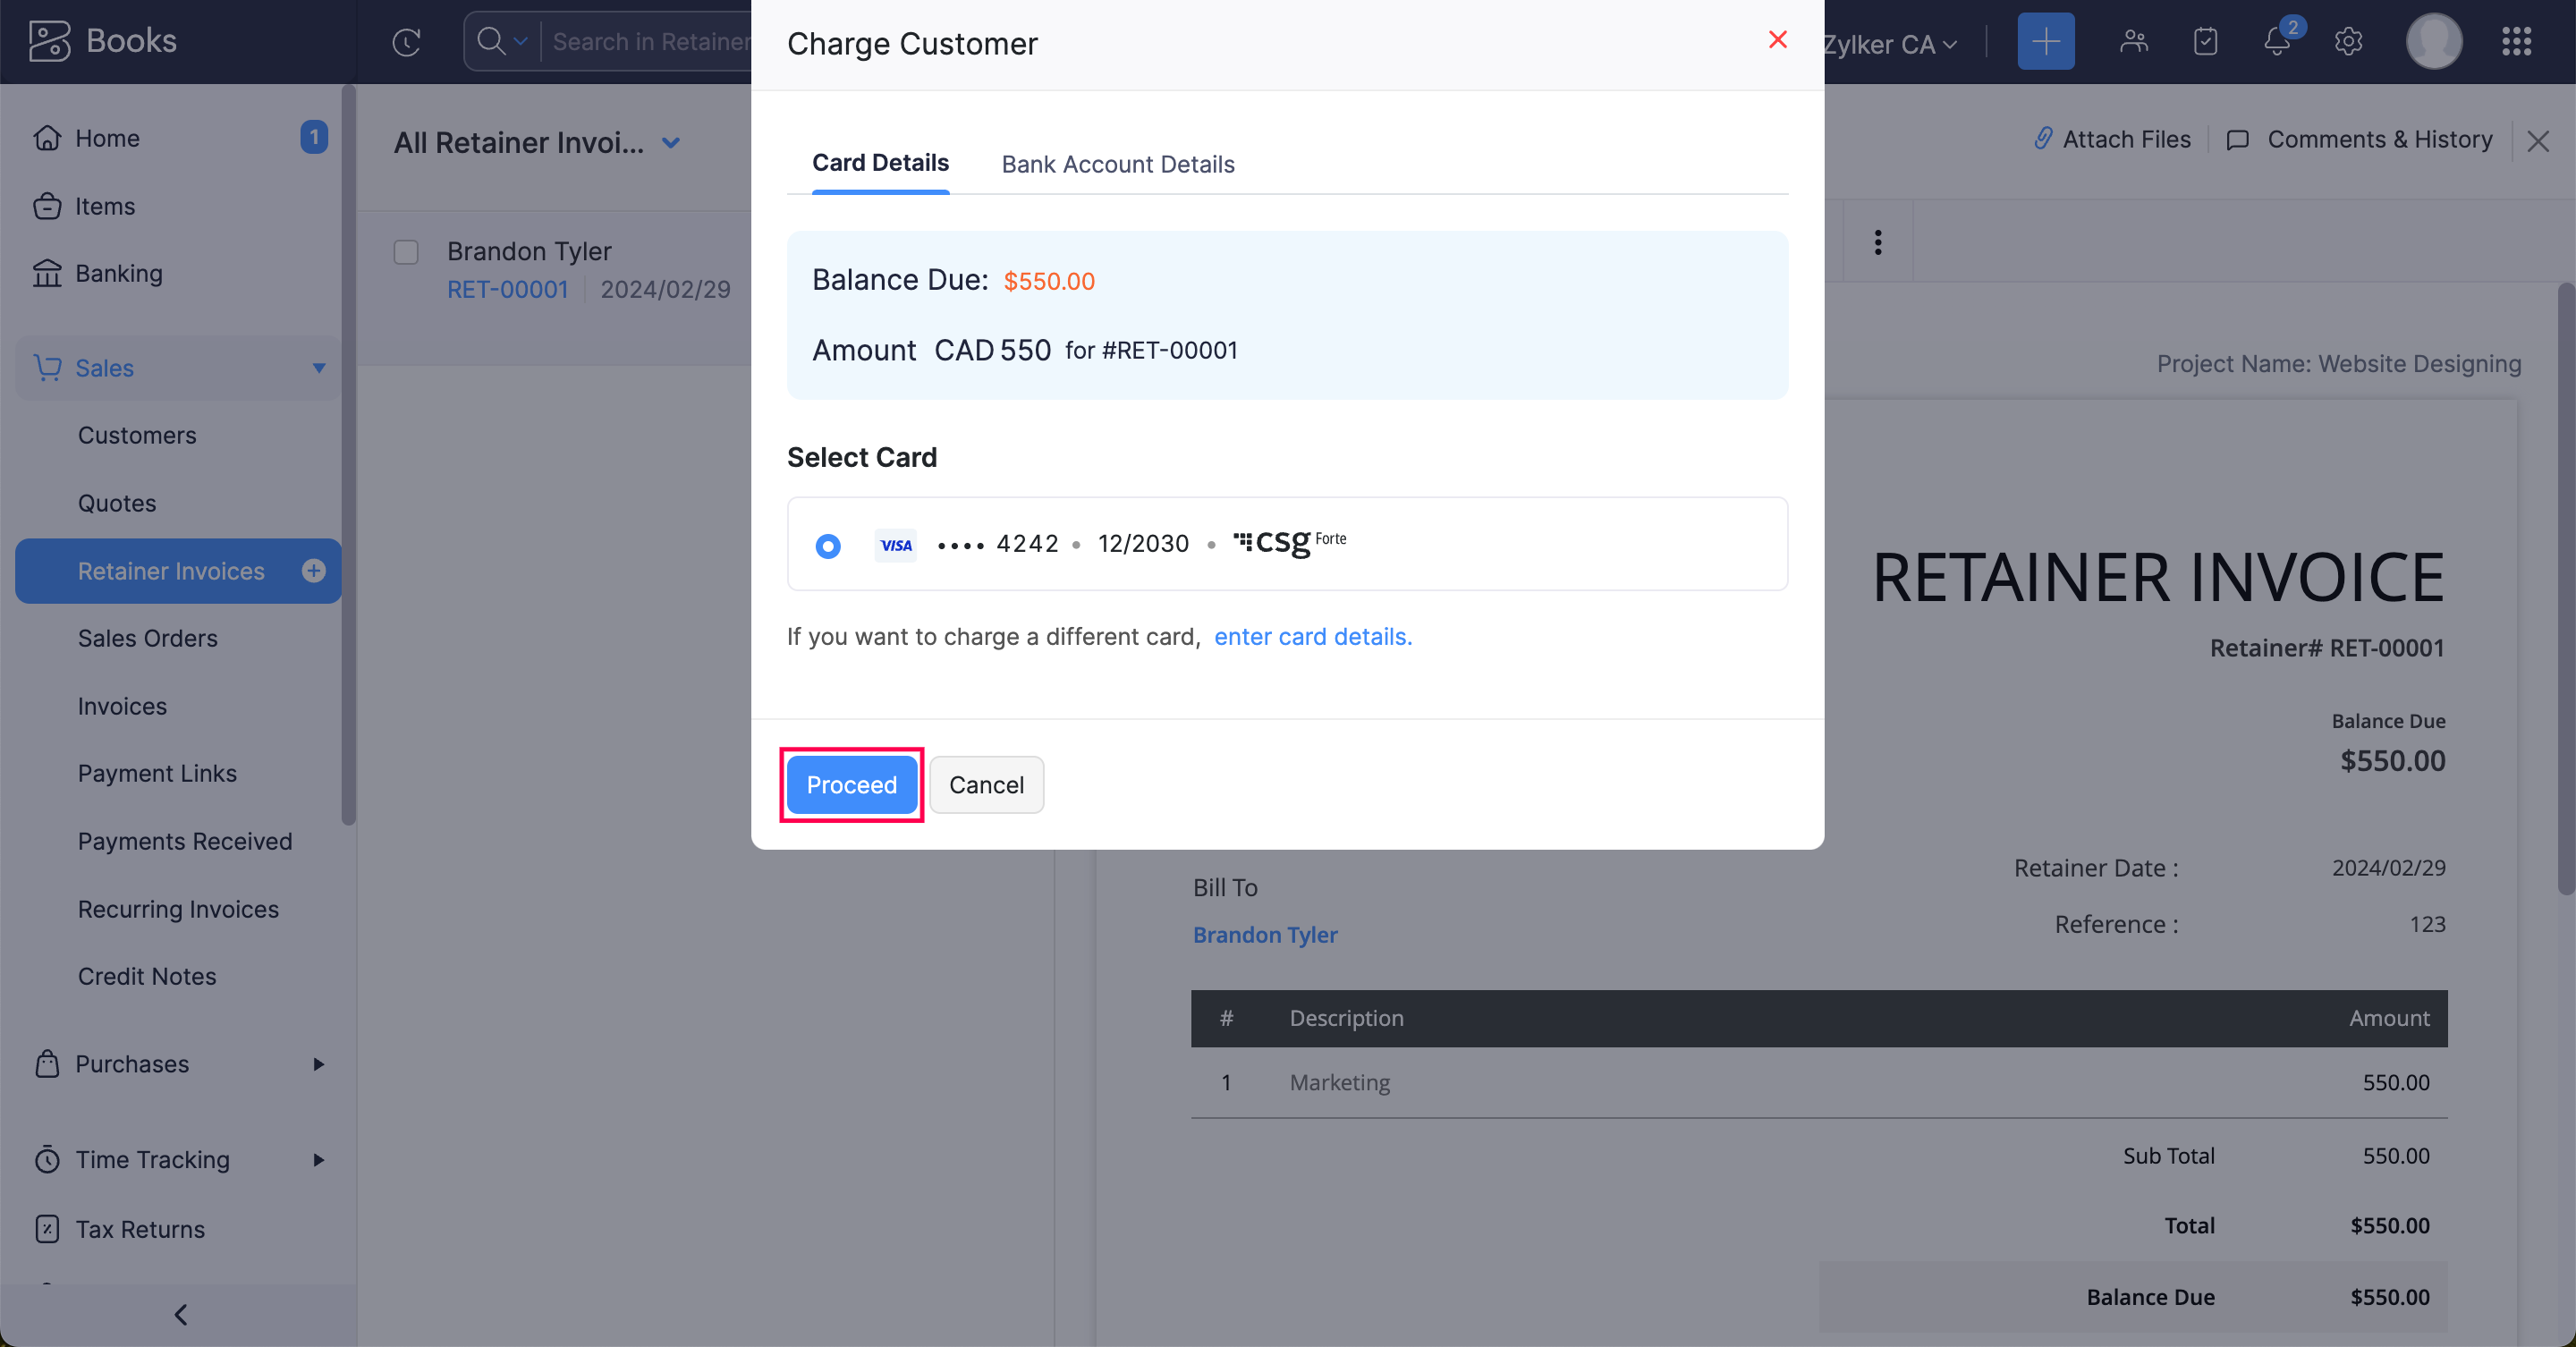The width and height of the screenshot is (2576, 1347).
Task: Expand the All Retainer Invoices dropdown
Action: 670,143
